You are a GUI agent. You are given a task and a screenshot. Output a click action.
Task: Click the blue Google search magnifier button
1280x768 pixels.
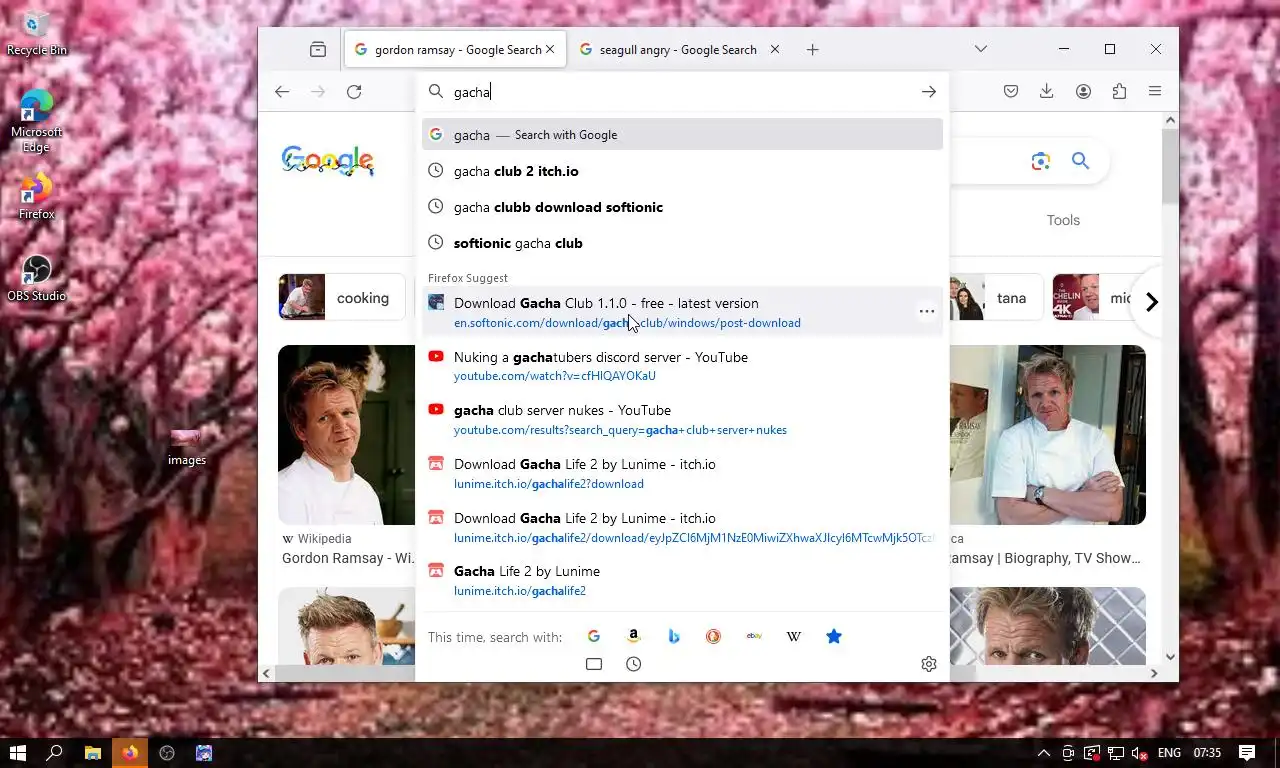point(1080,161)
